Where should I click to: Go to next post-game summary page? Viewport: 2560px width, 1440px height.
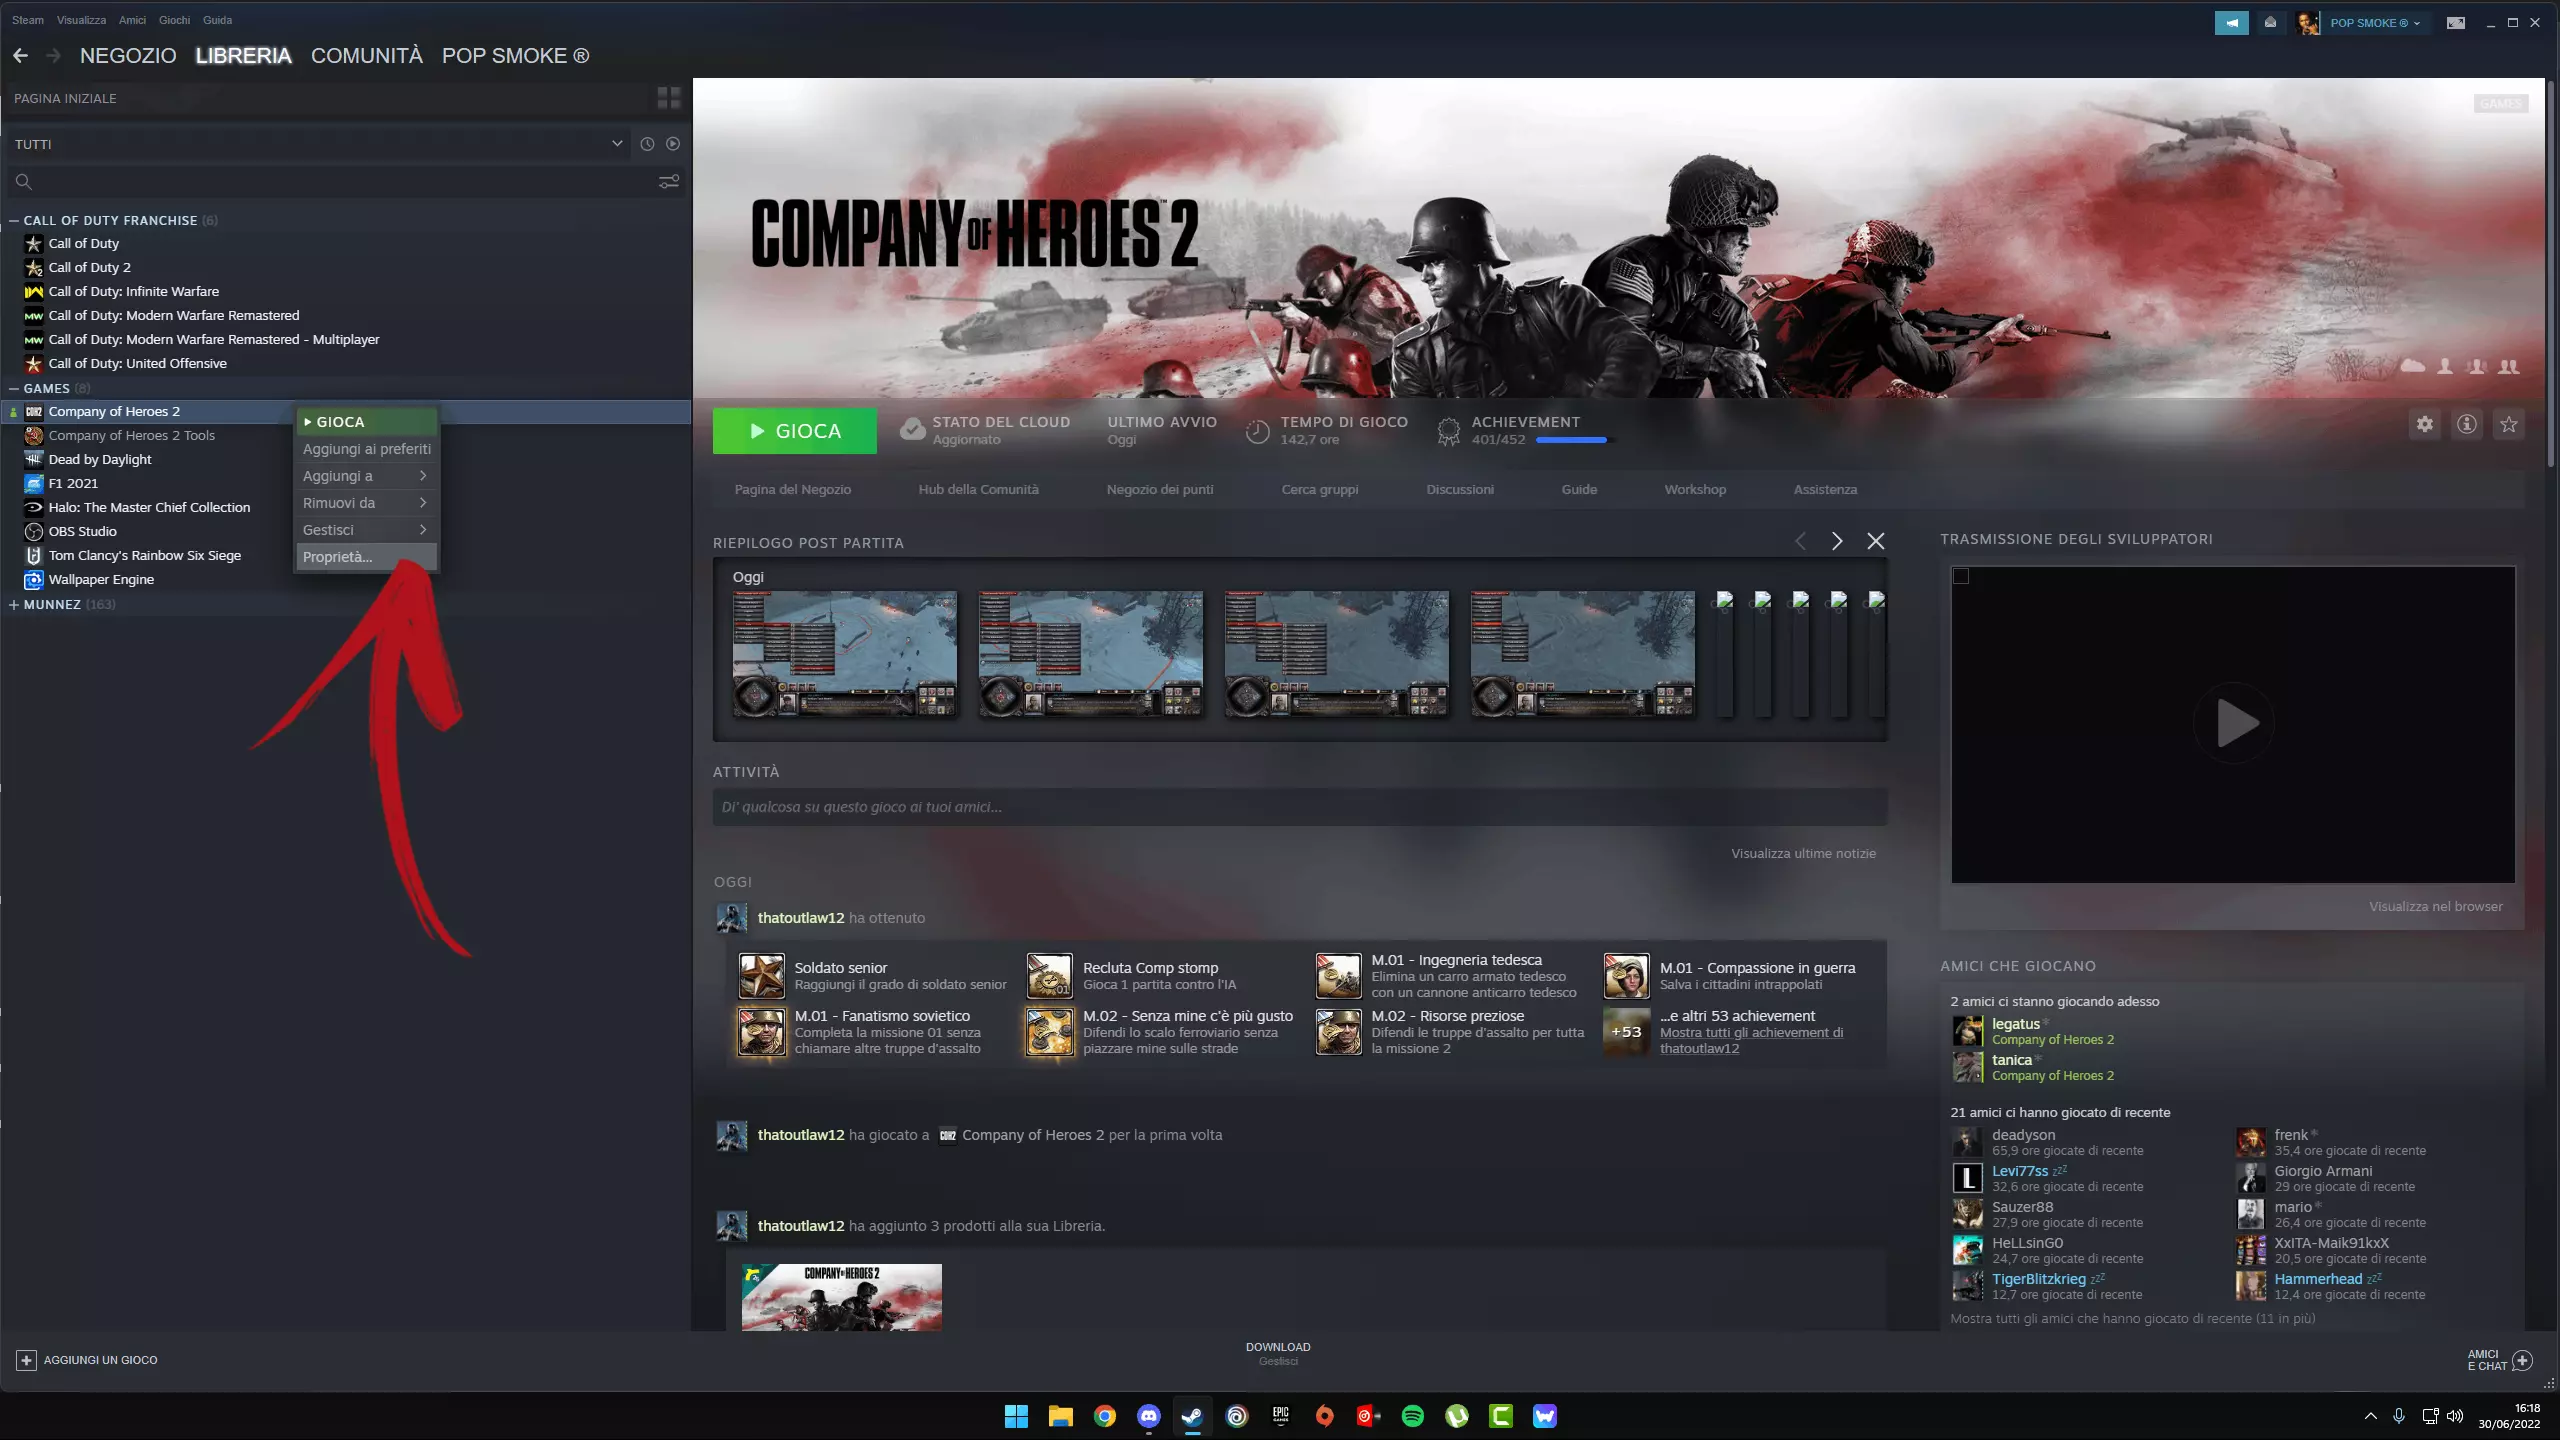(x=1837, y=541)
